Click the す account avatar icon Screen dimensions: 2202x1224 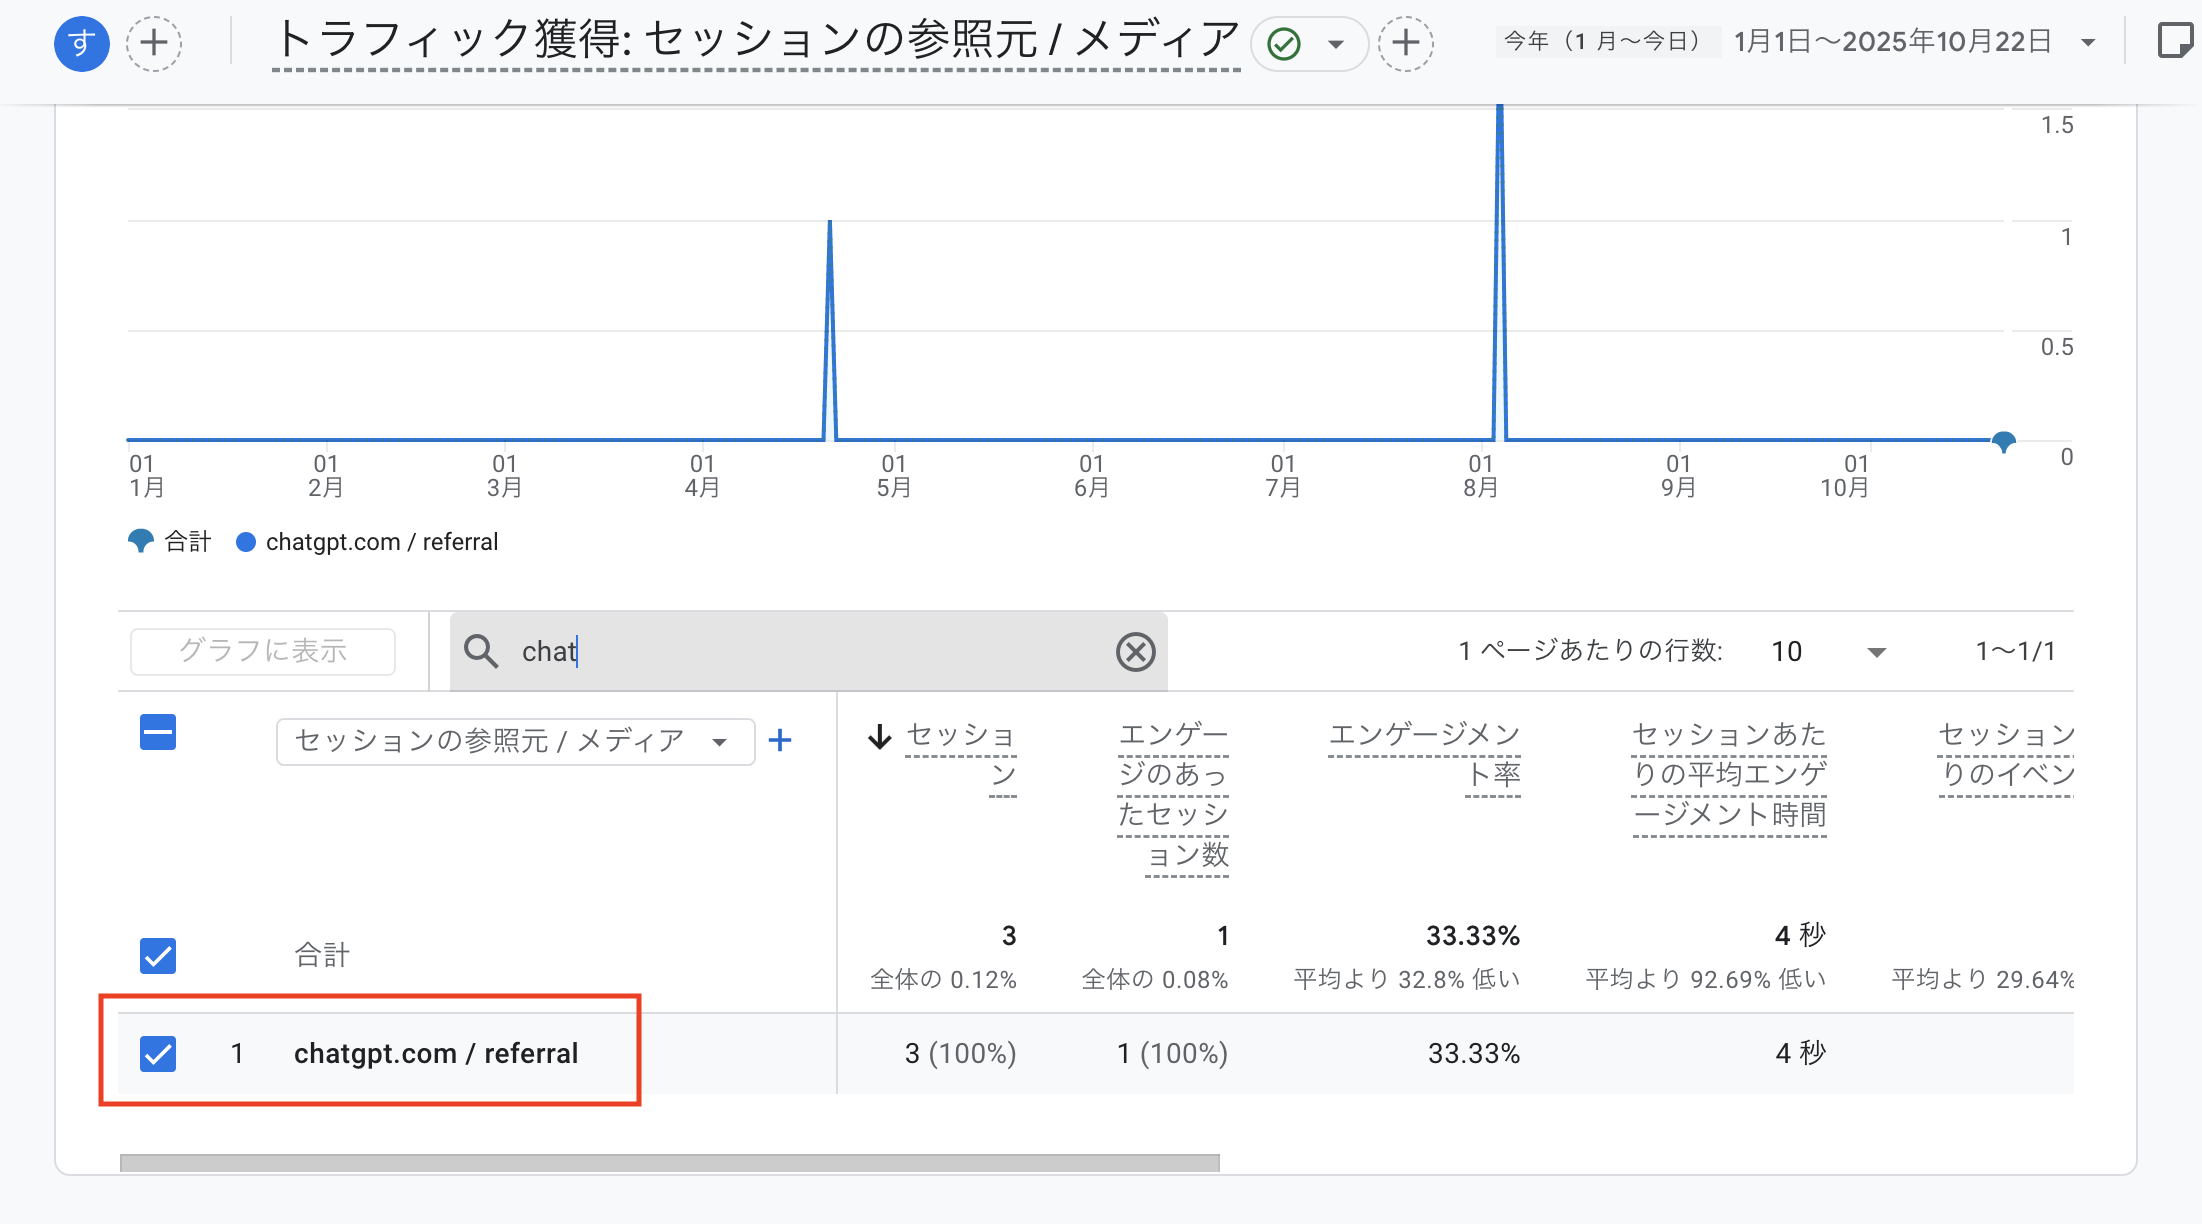(x=81, y=43)
